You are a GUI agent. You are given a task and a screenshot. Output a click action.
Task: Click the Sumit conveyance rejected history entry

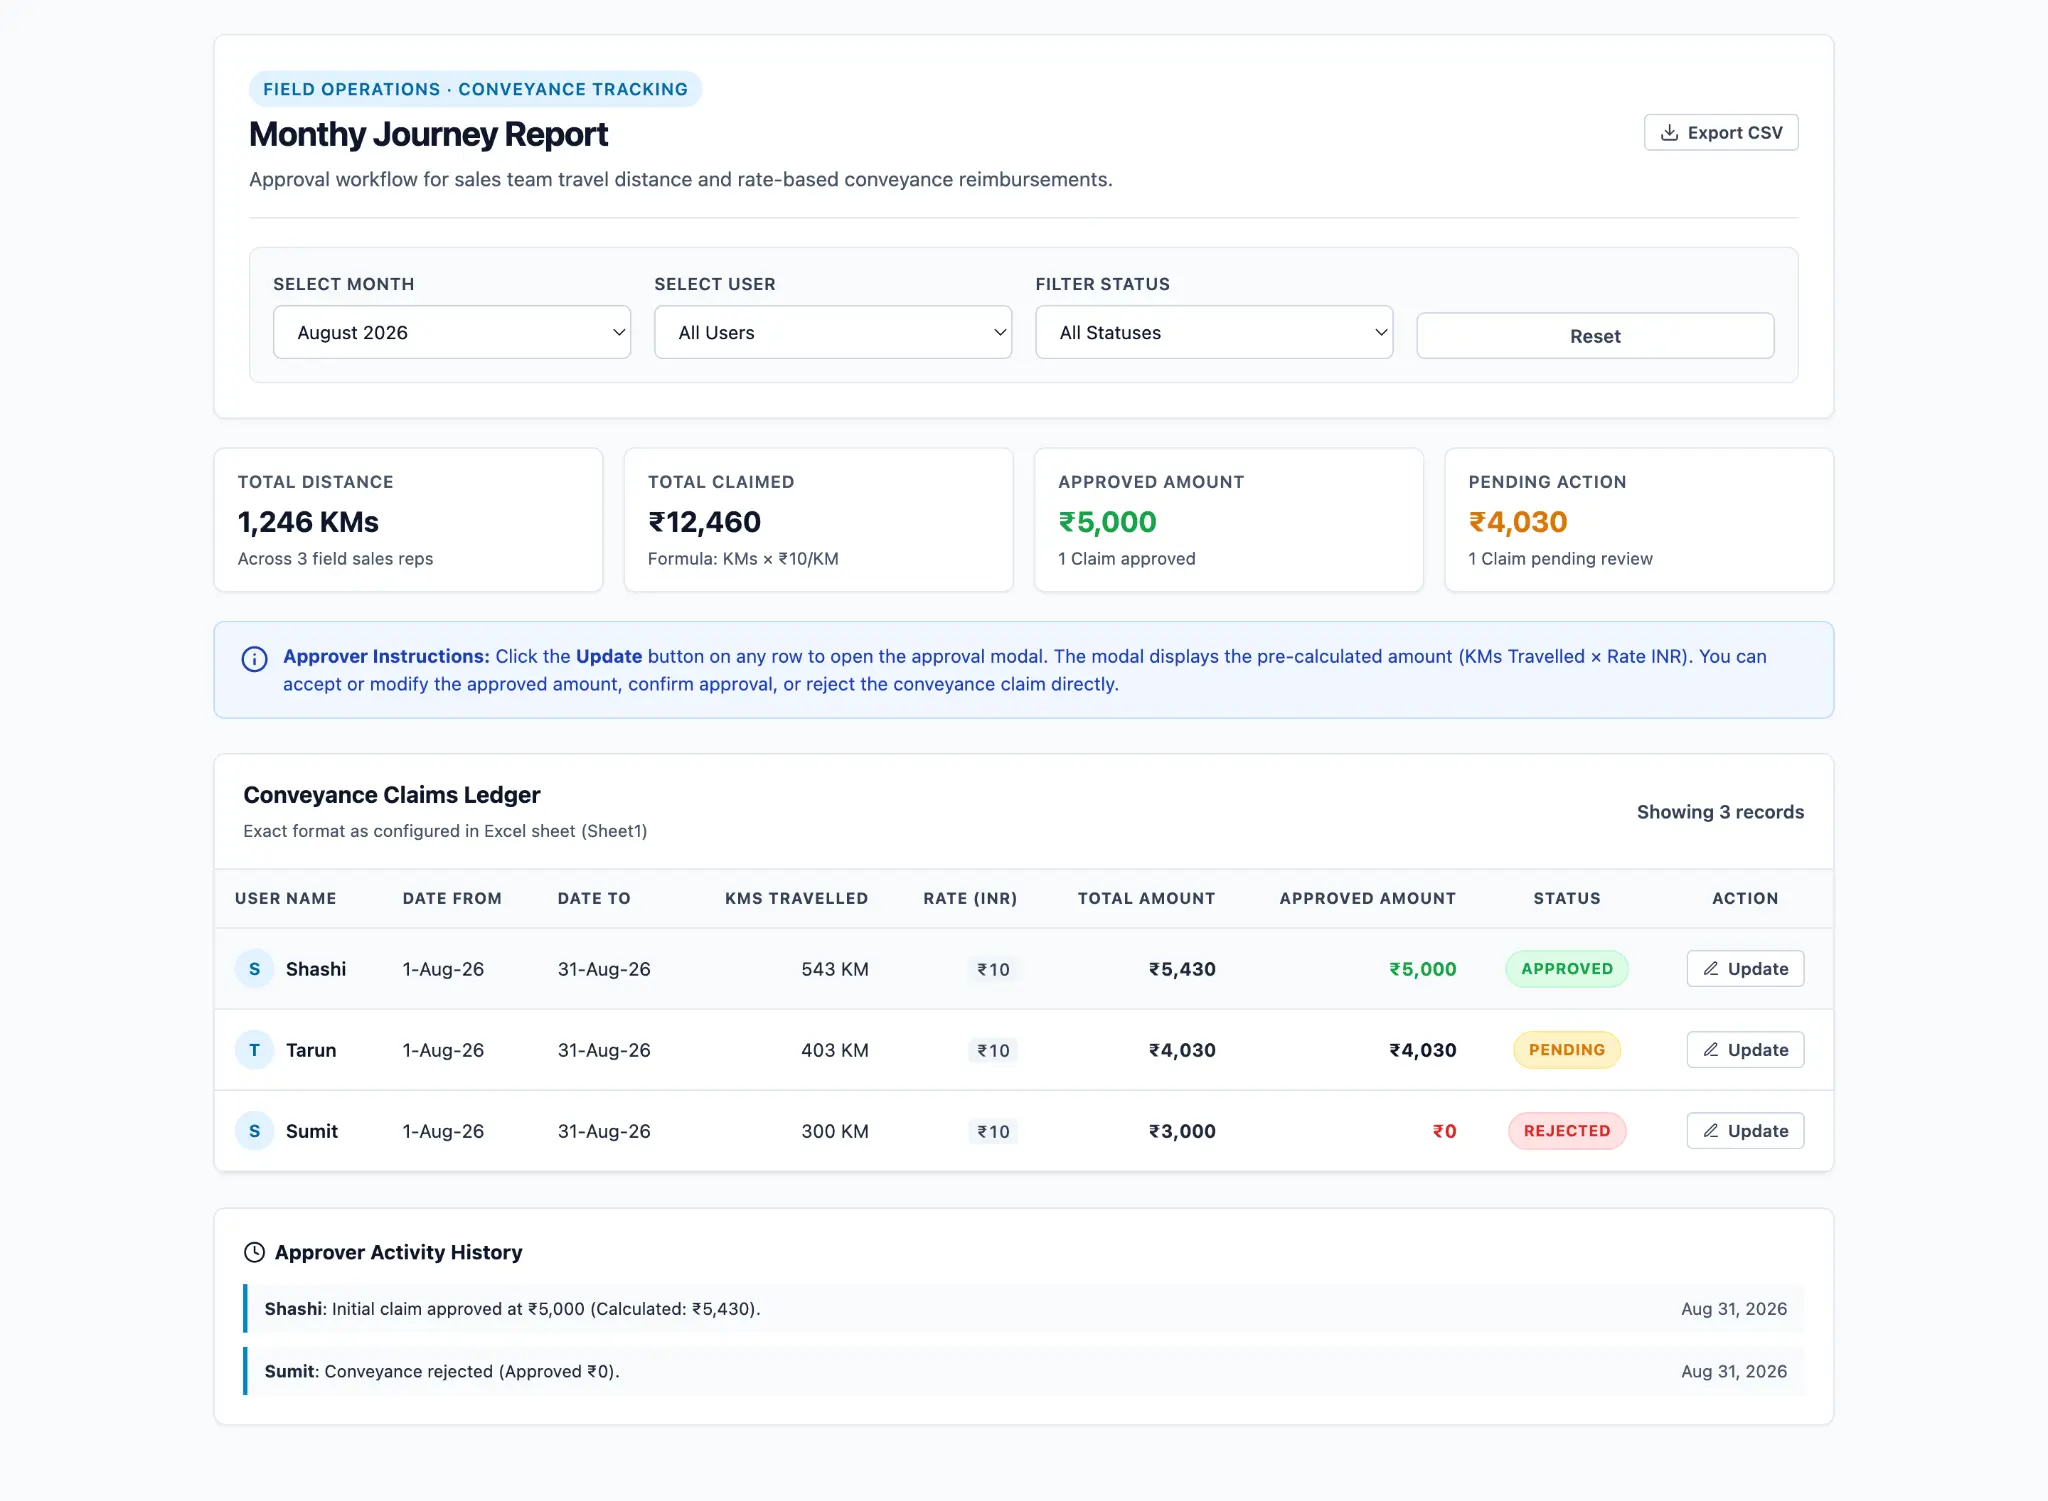(1024, 1371)
